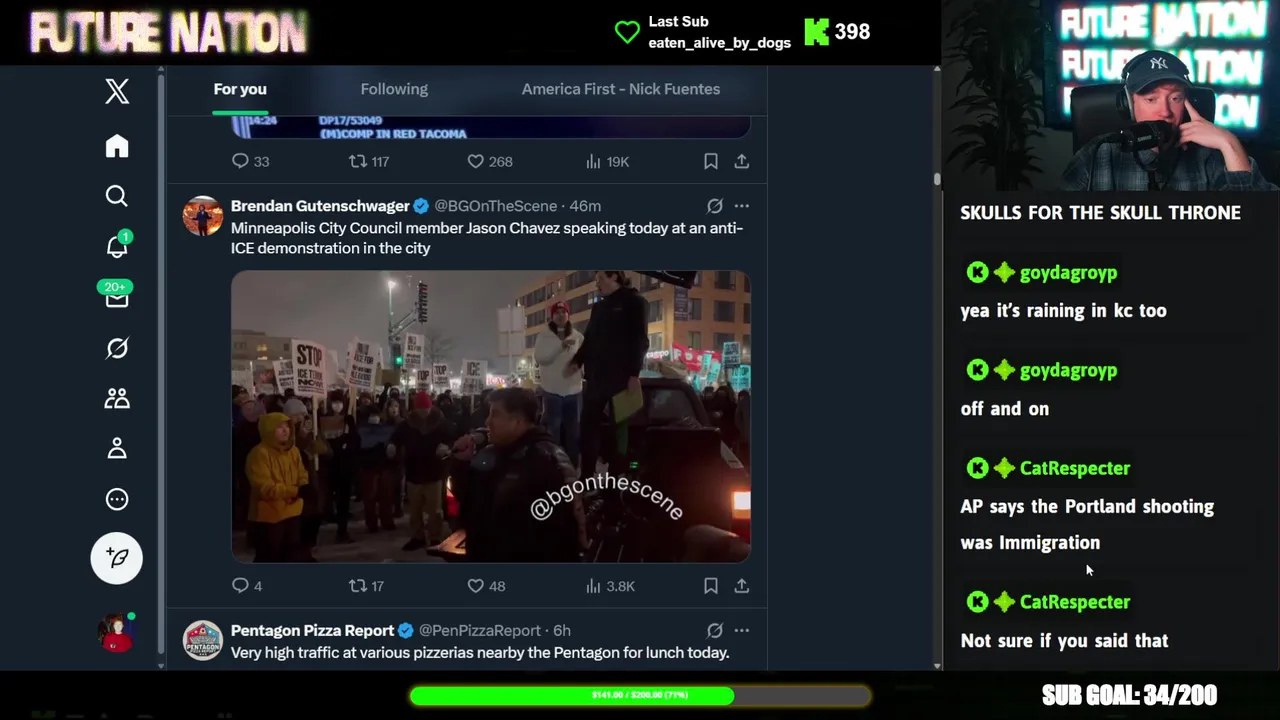Open the Pentagon Pizza Report name link
Screen dimensions: 1280x720
(312, 630)
